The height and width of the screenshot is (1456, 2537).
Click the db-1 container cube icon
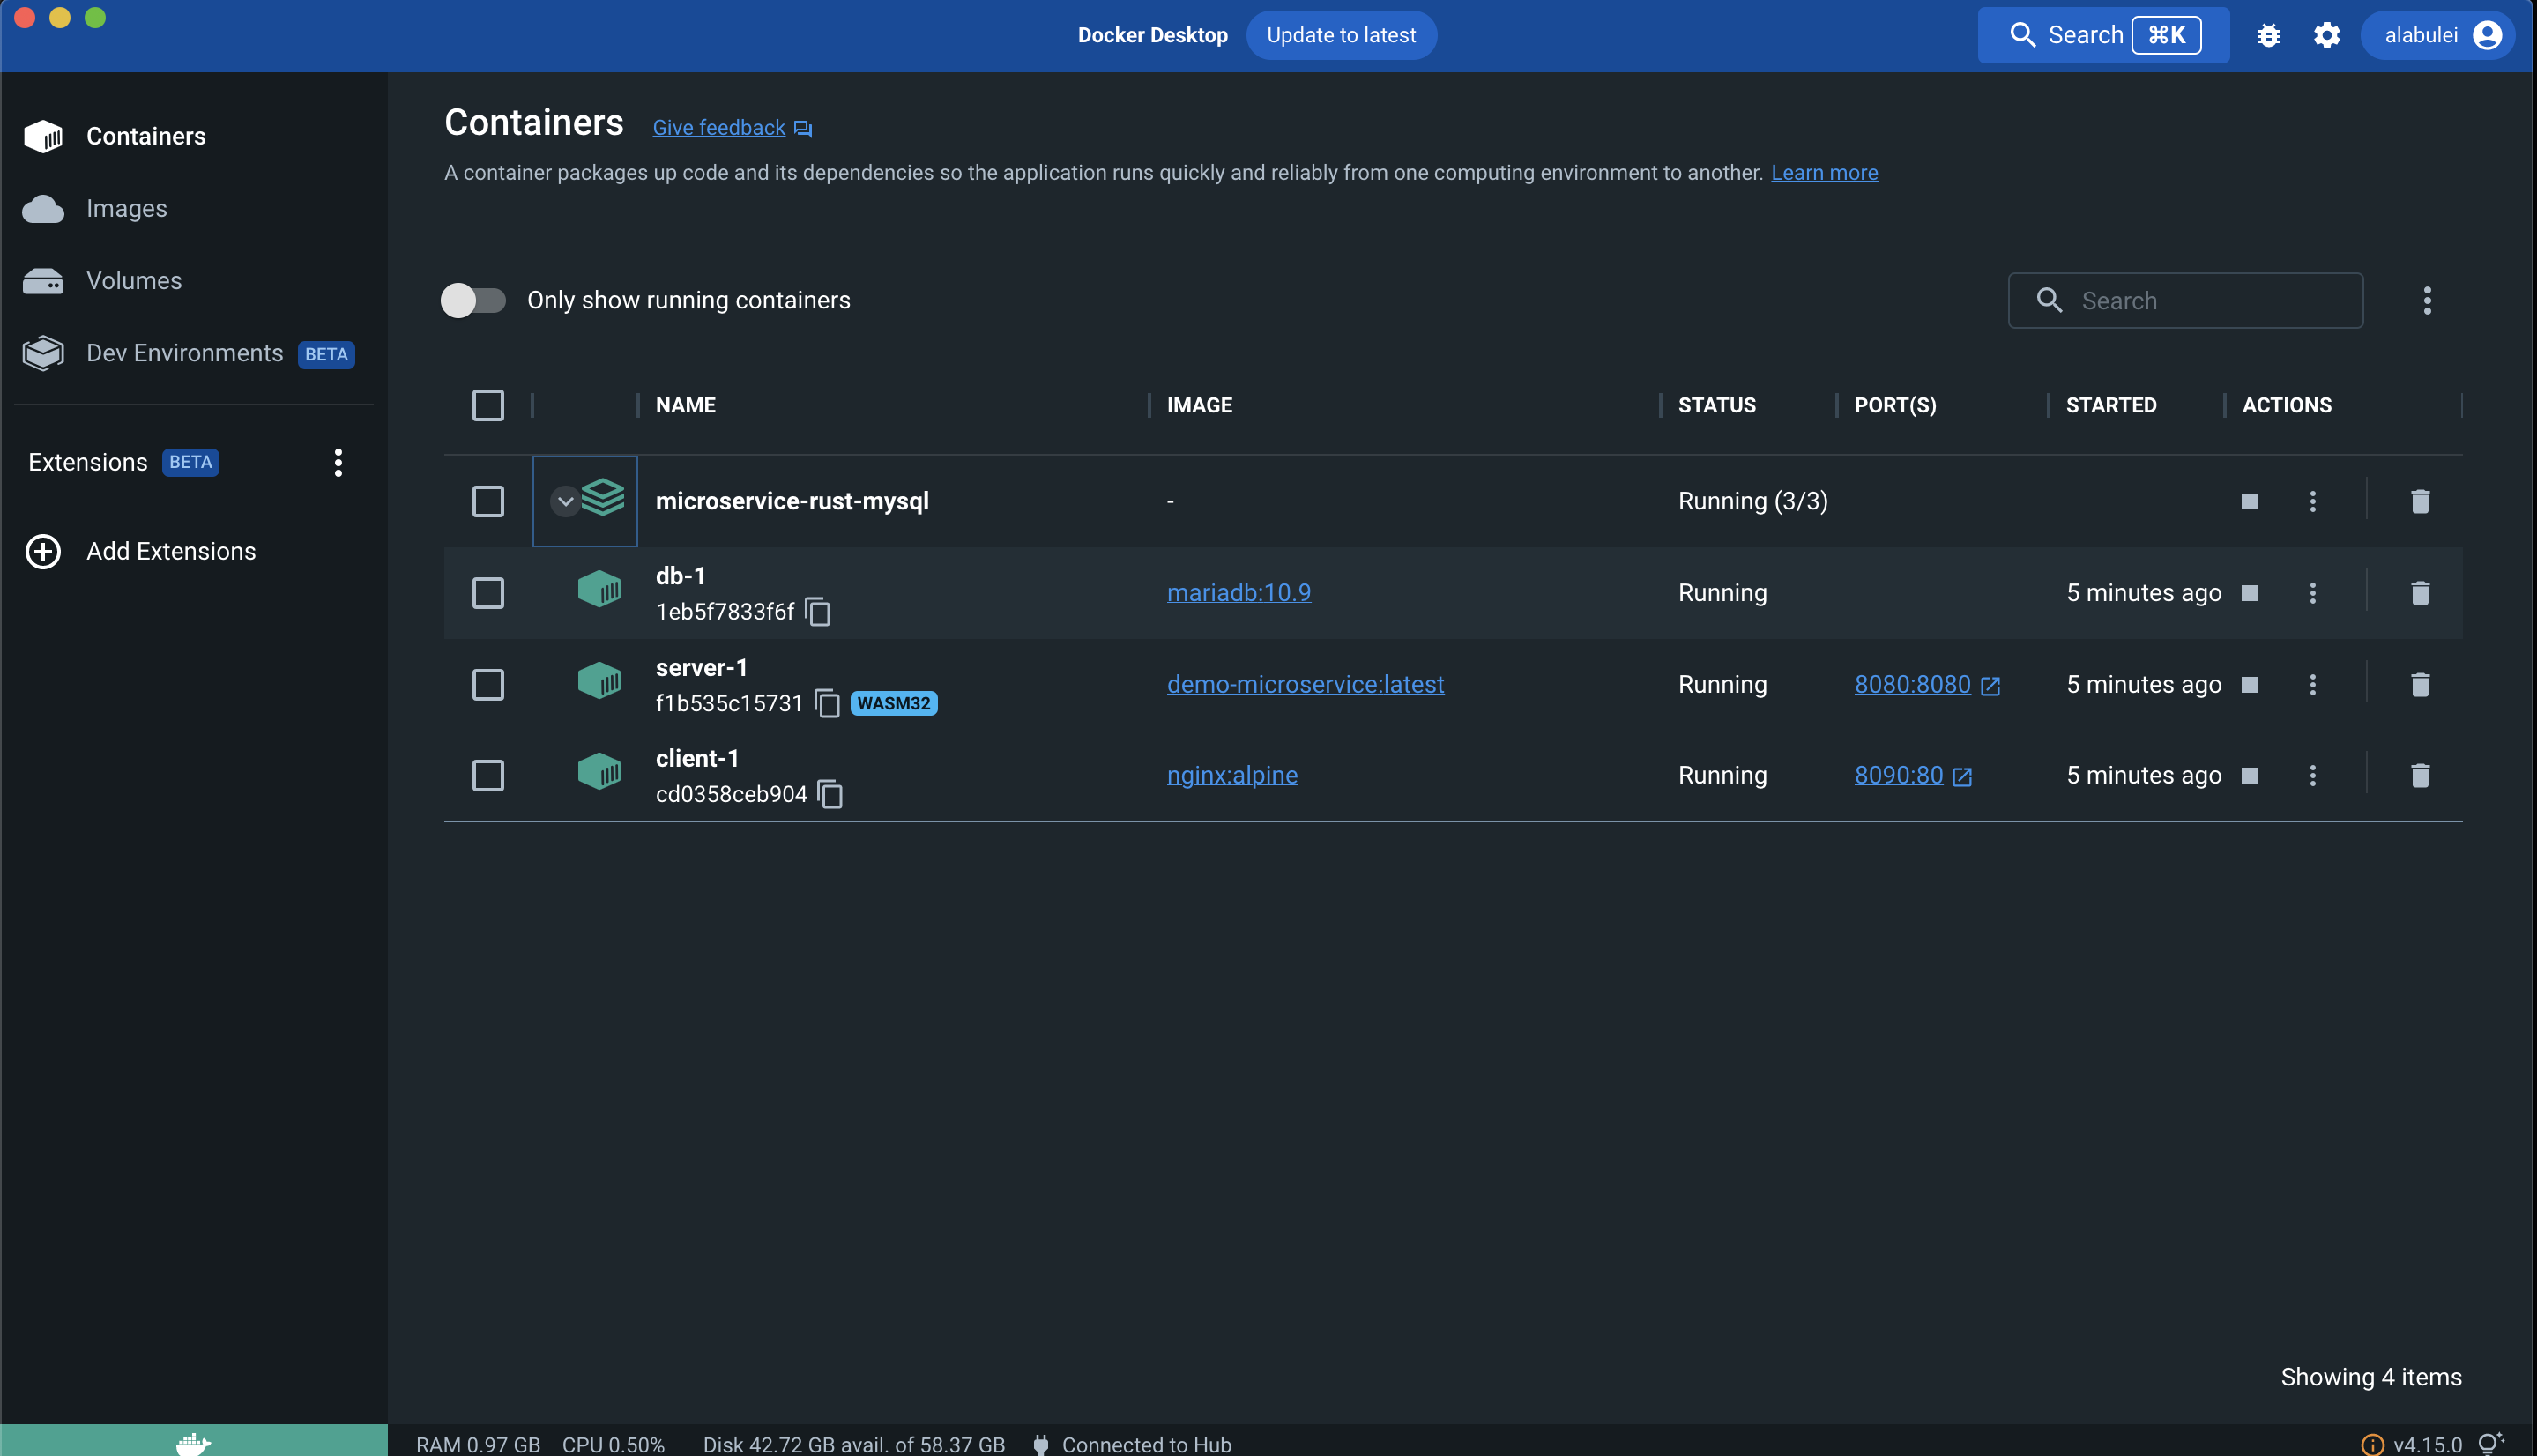[x=599, y=589]
